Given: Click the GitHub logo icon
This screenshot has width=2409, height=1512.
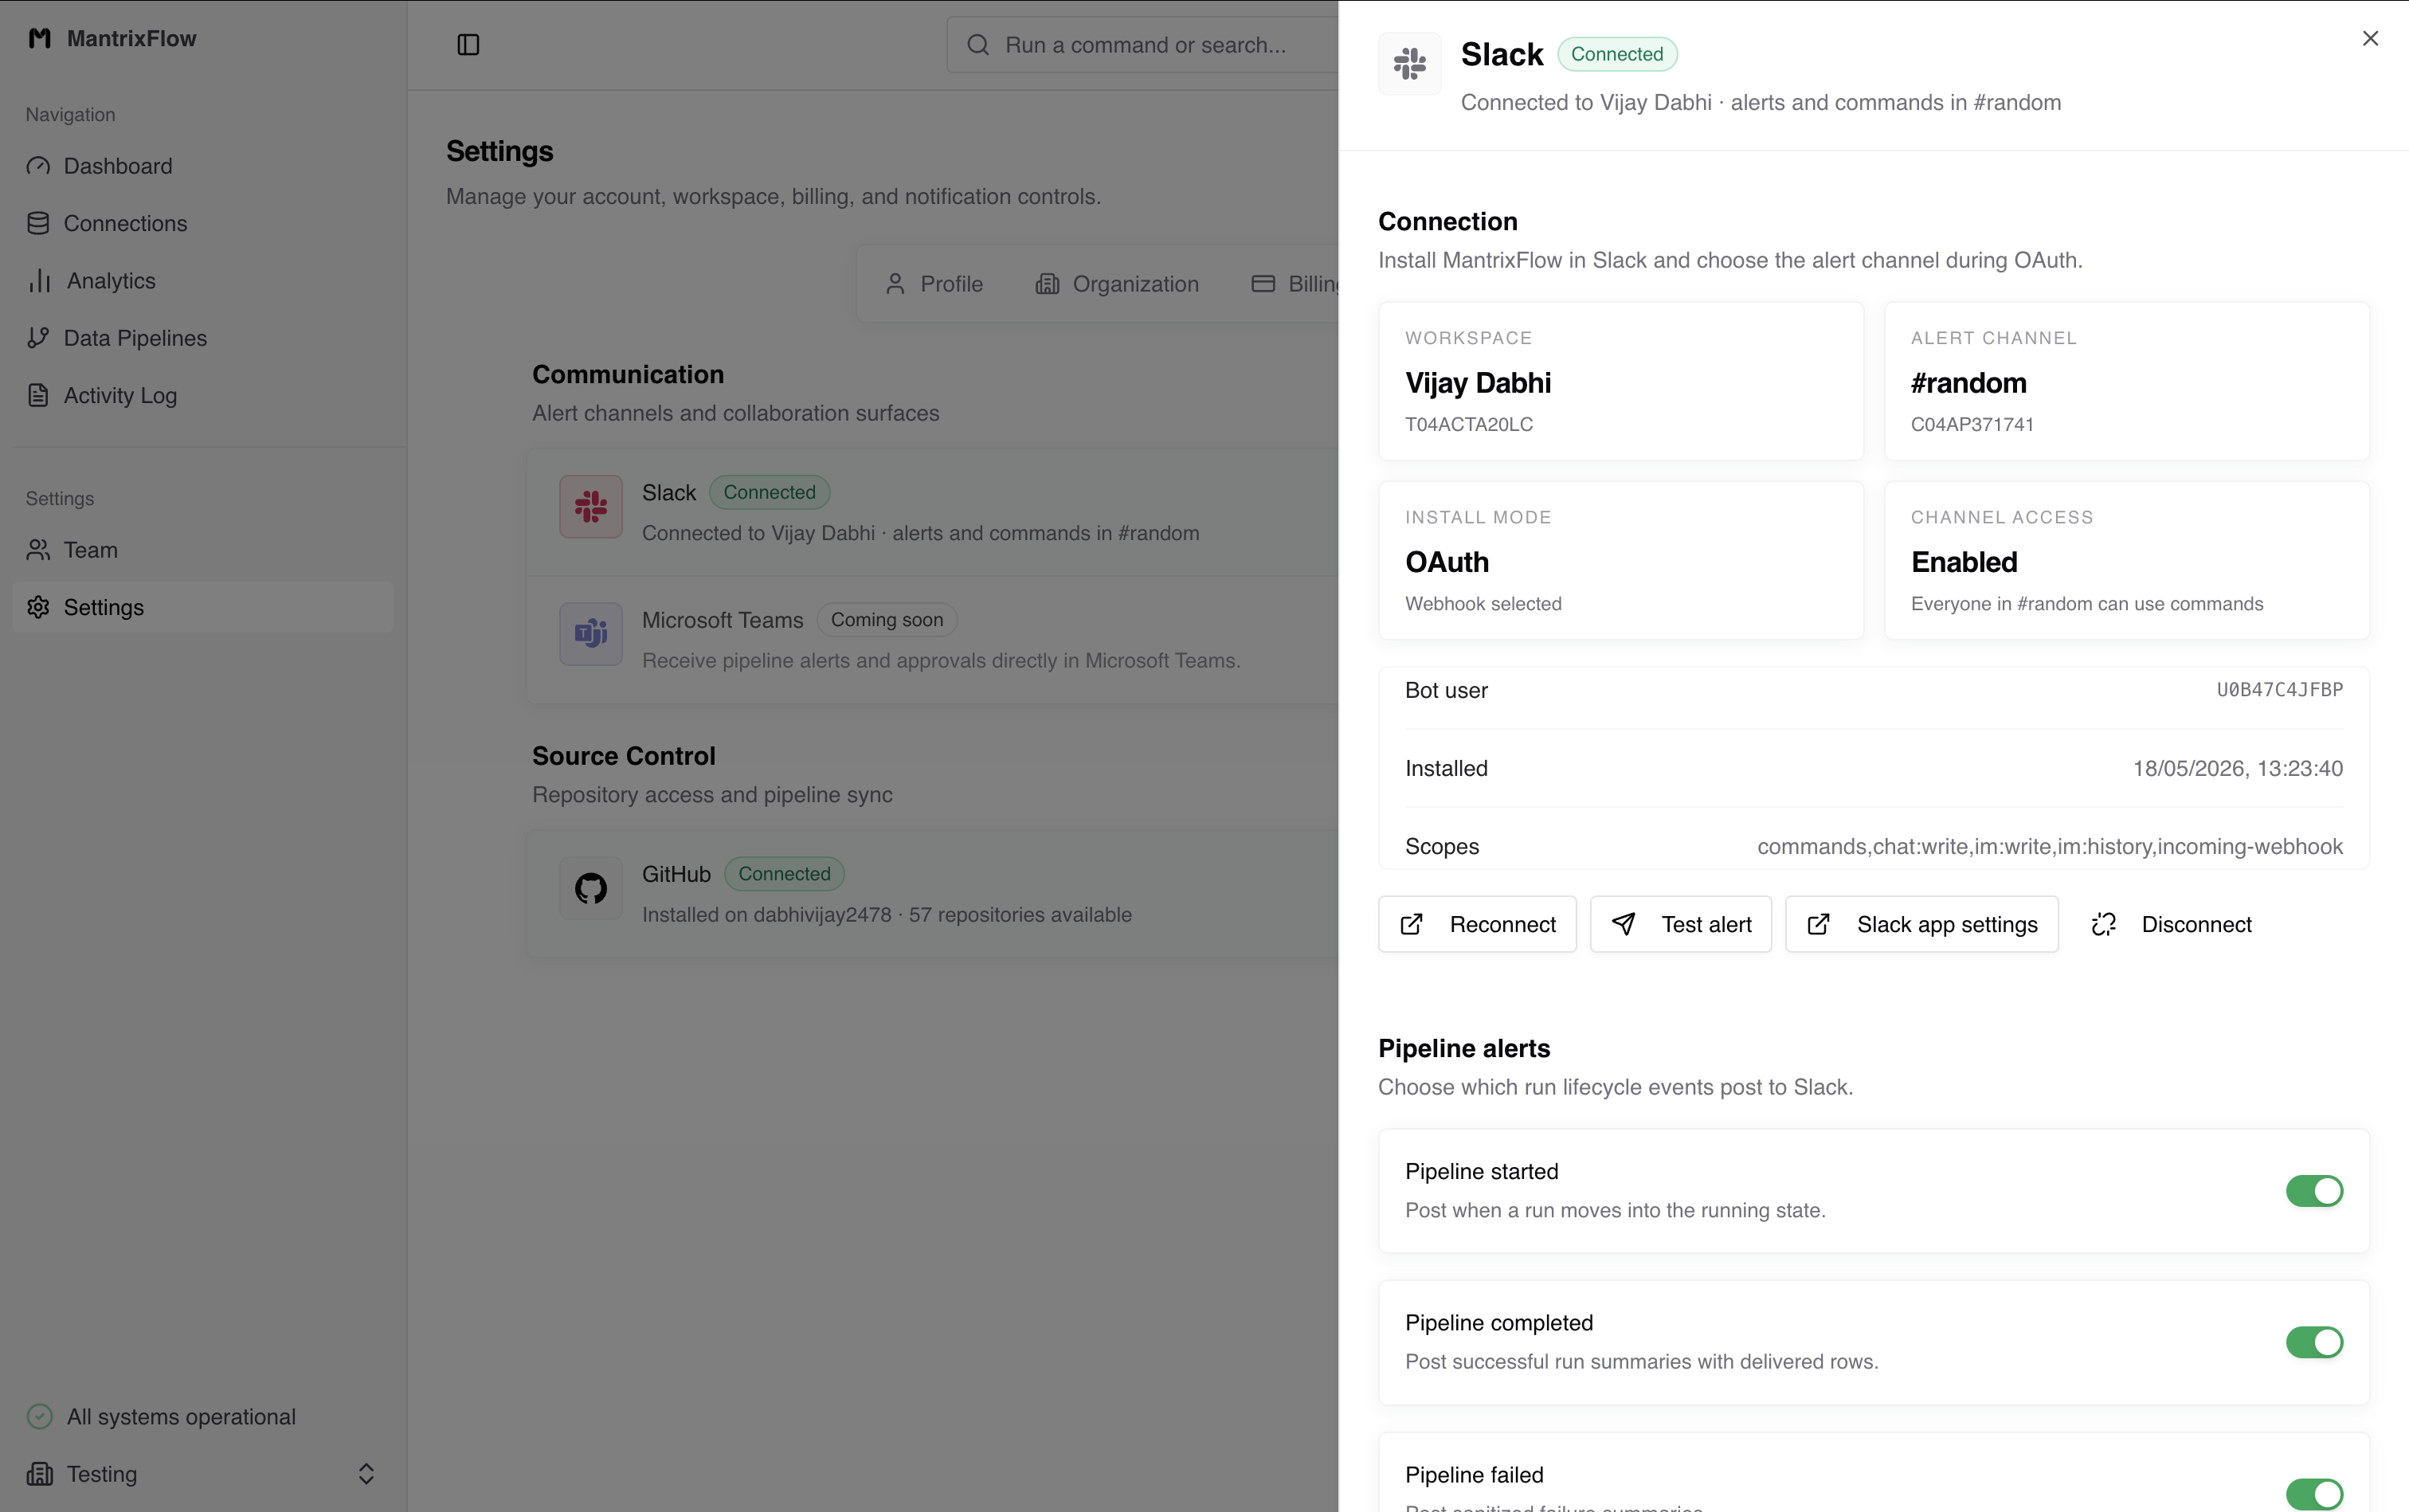Looking at the screenshot, I should (x=591, y=888).
